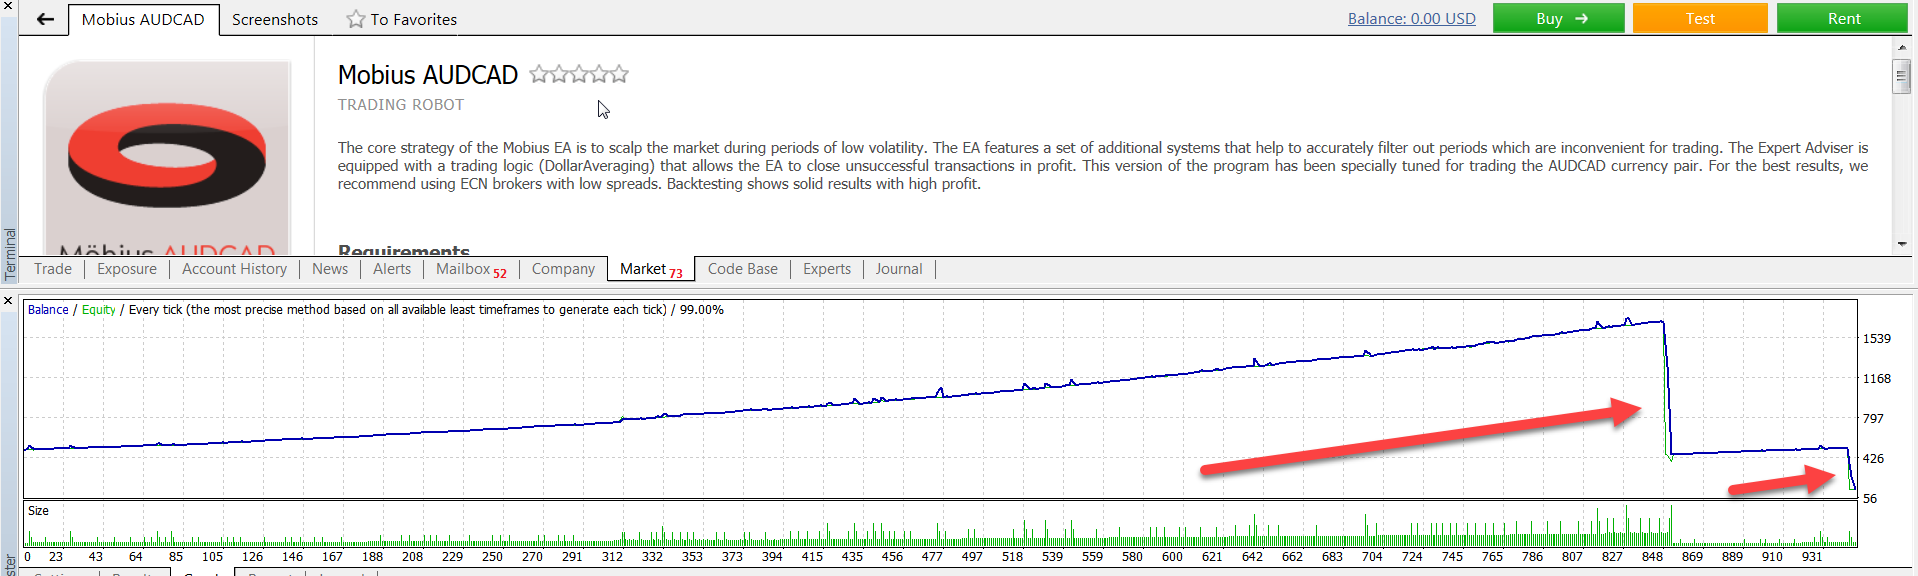Click the "99.00%" modelling quality text
Screen dimensions: 1918x576
[702, 310]
